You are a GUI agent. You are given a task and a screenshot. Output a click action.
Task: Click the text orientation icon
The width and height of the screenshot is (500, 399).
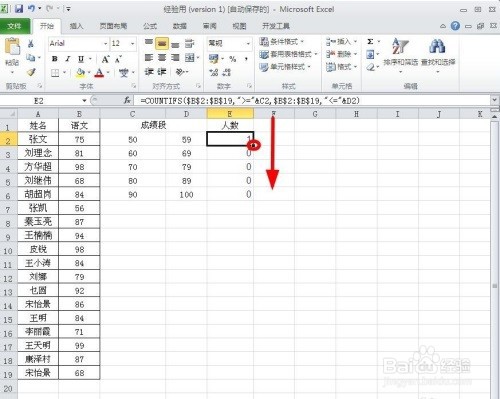(180, 72)
